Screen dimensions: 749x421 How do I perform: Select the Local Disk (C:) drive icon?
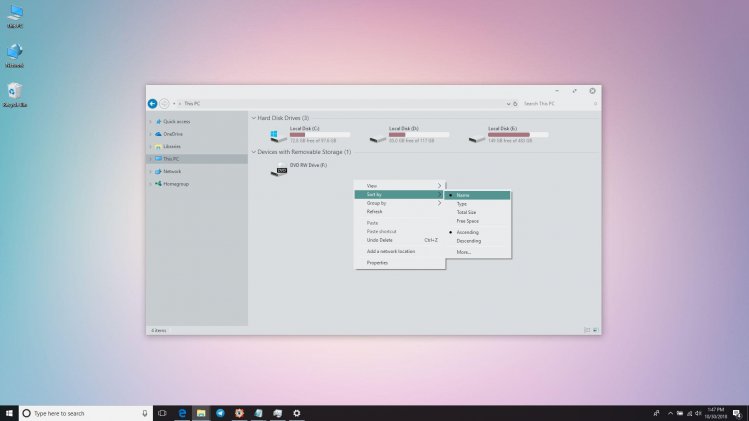click(x=278, y=136)
